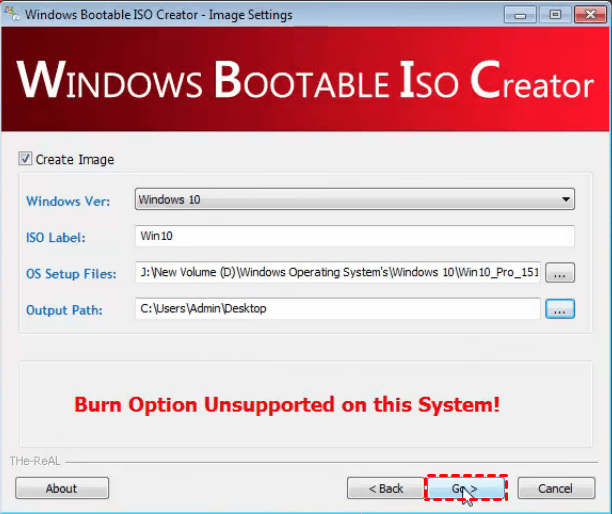612x514 pixels.
Task: Click the 'Windows Ver:' label
Action: [x=68, y=201]
